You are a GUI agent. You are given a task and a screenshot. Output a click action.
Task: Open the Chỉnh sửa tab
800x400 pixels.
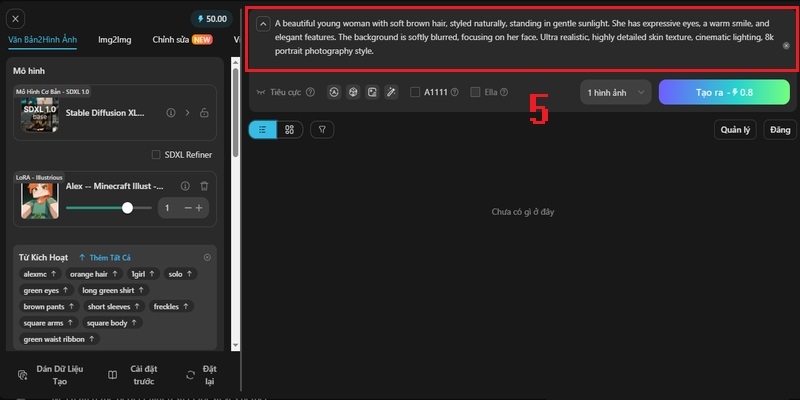pyautogui.click(x=182, y=39)
